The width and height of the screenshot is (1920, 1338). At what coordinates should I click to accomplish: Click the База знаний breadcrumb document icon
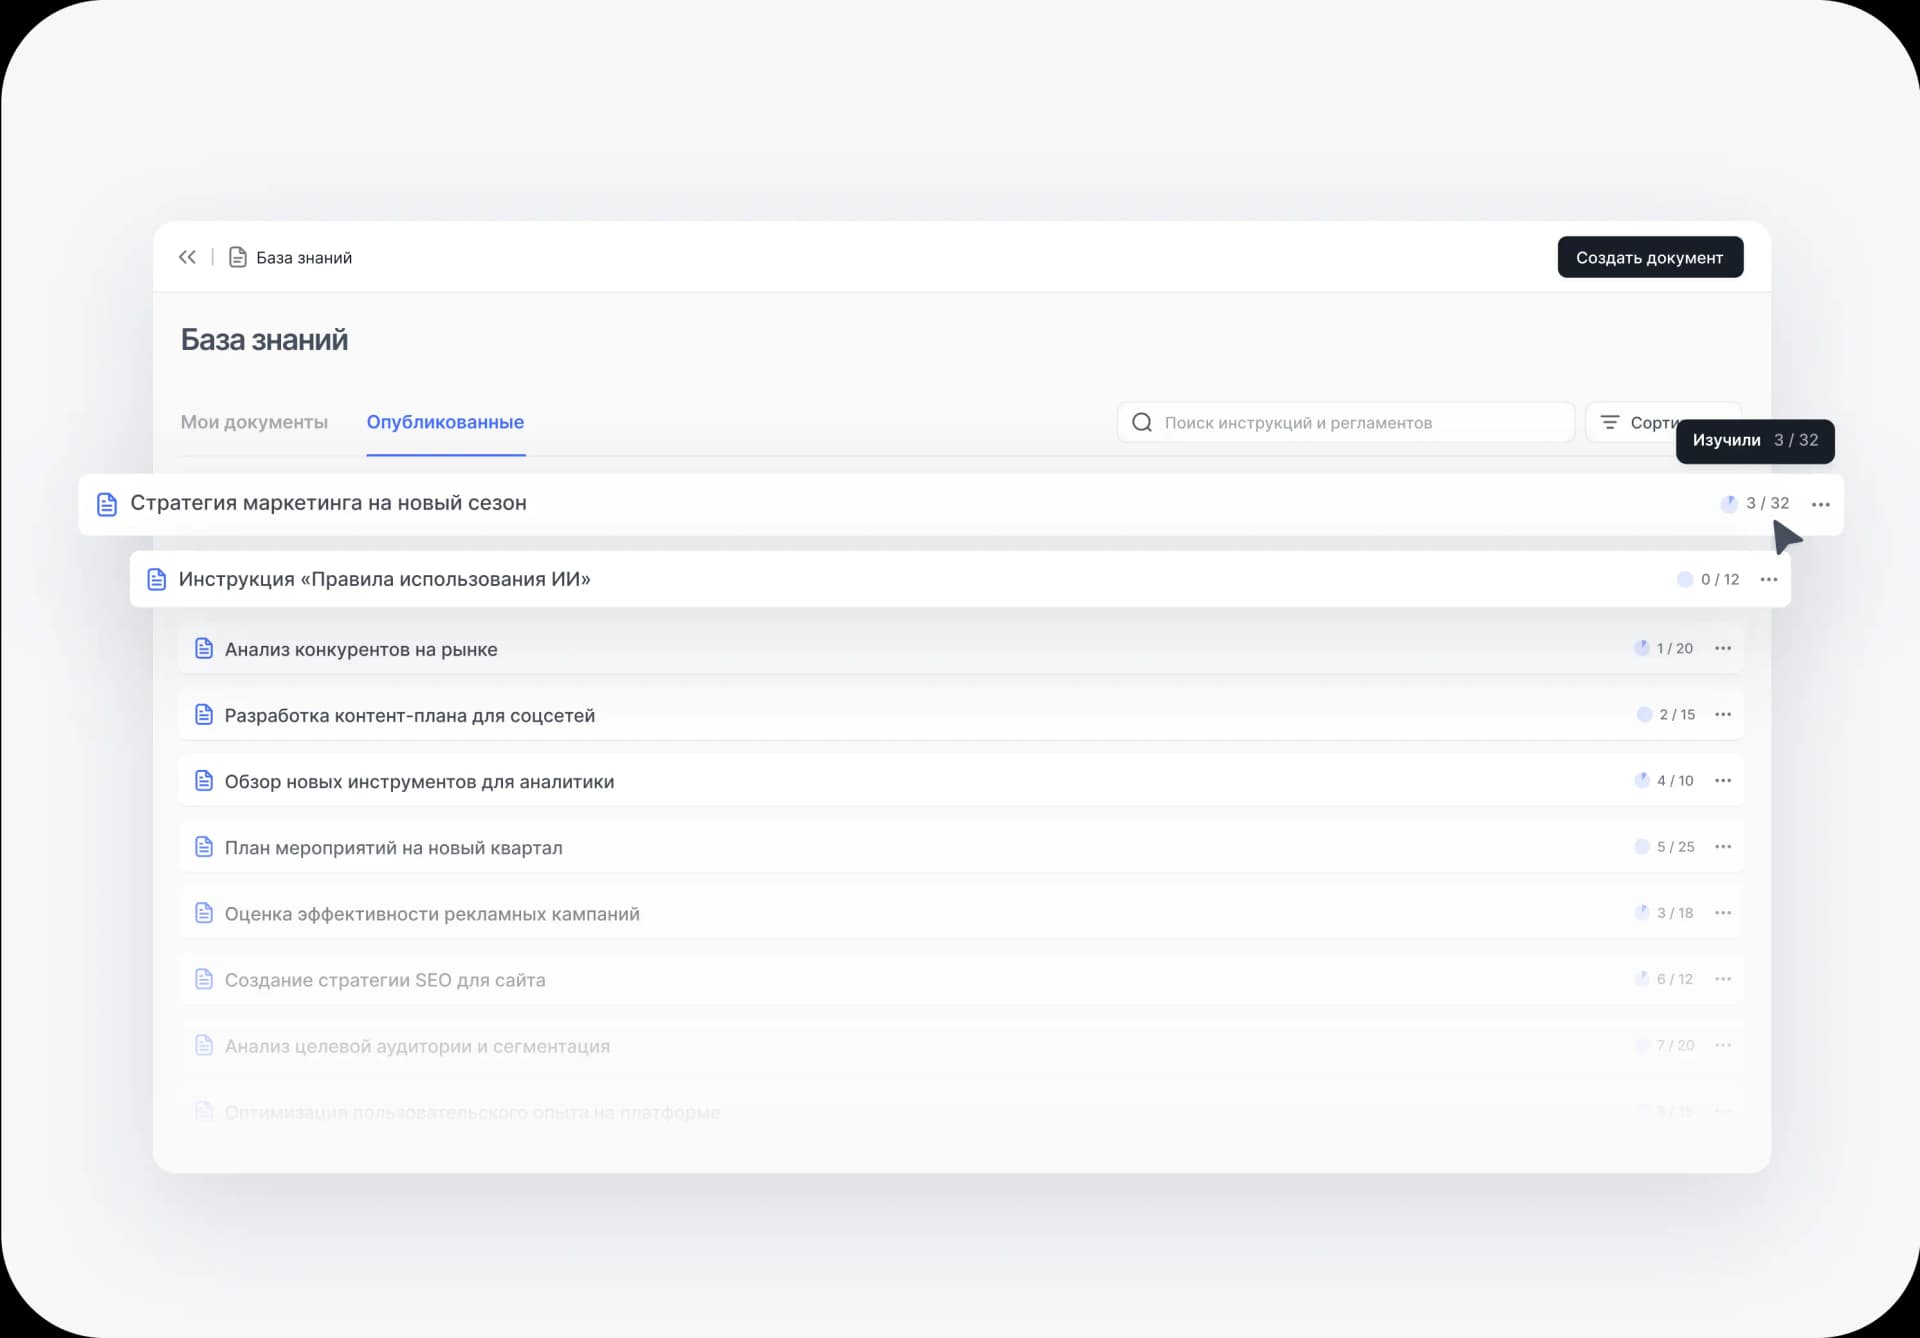click(238, 257)
